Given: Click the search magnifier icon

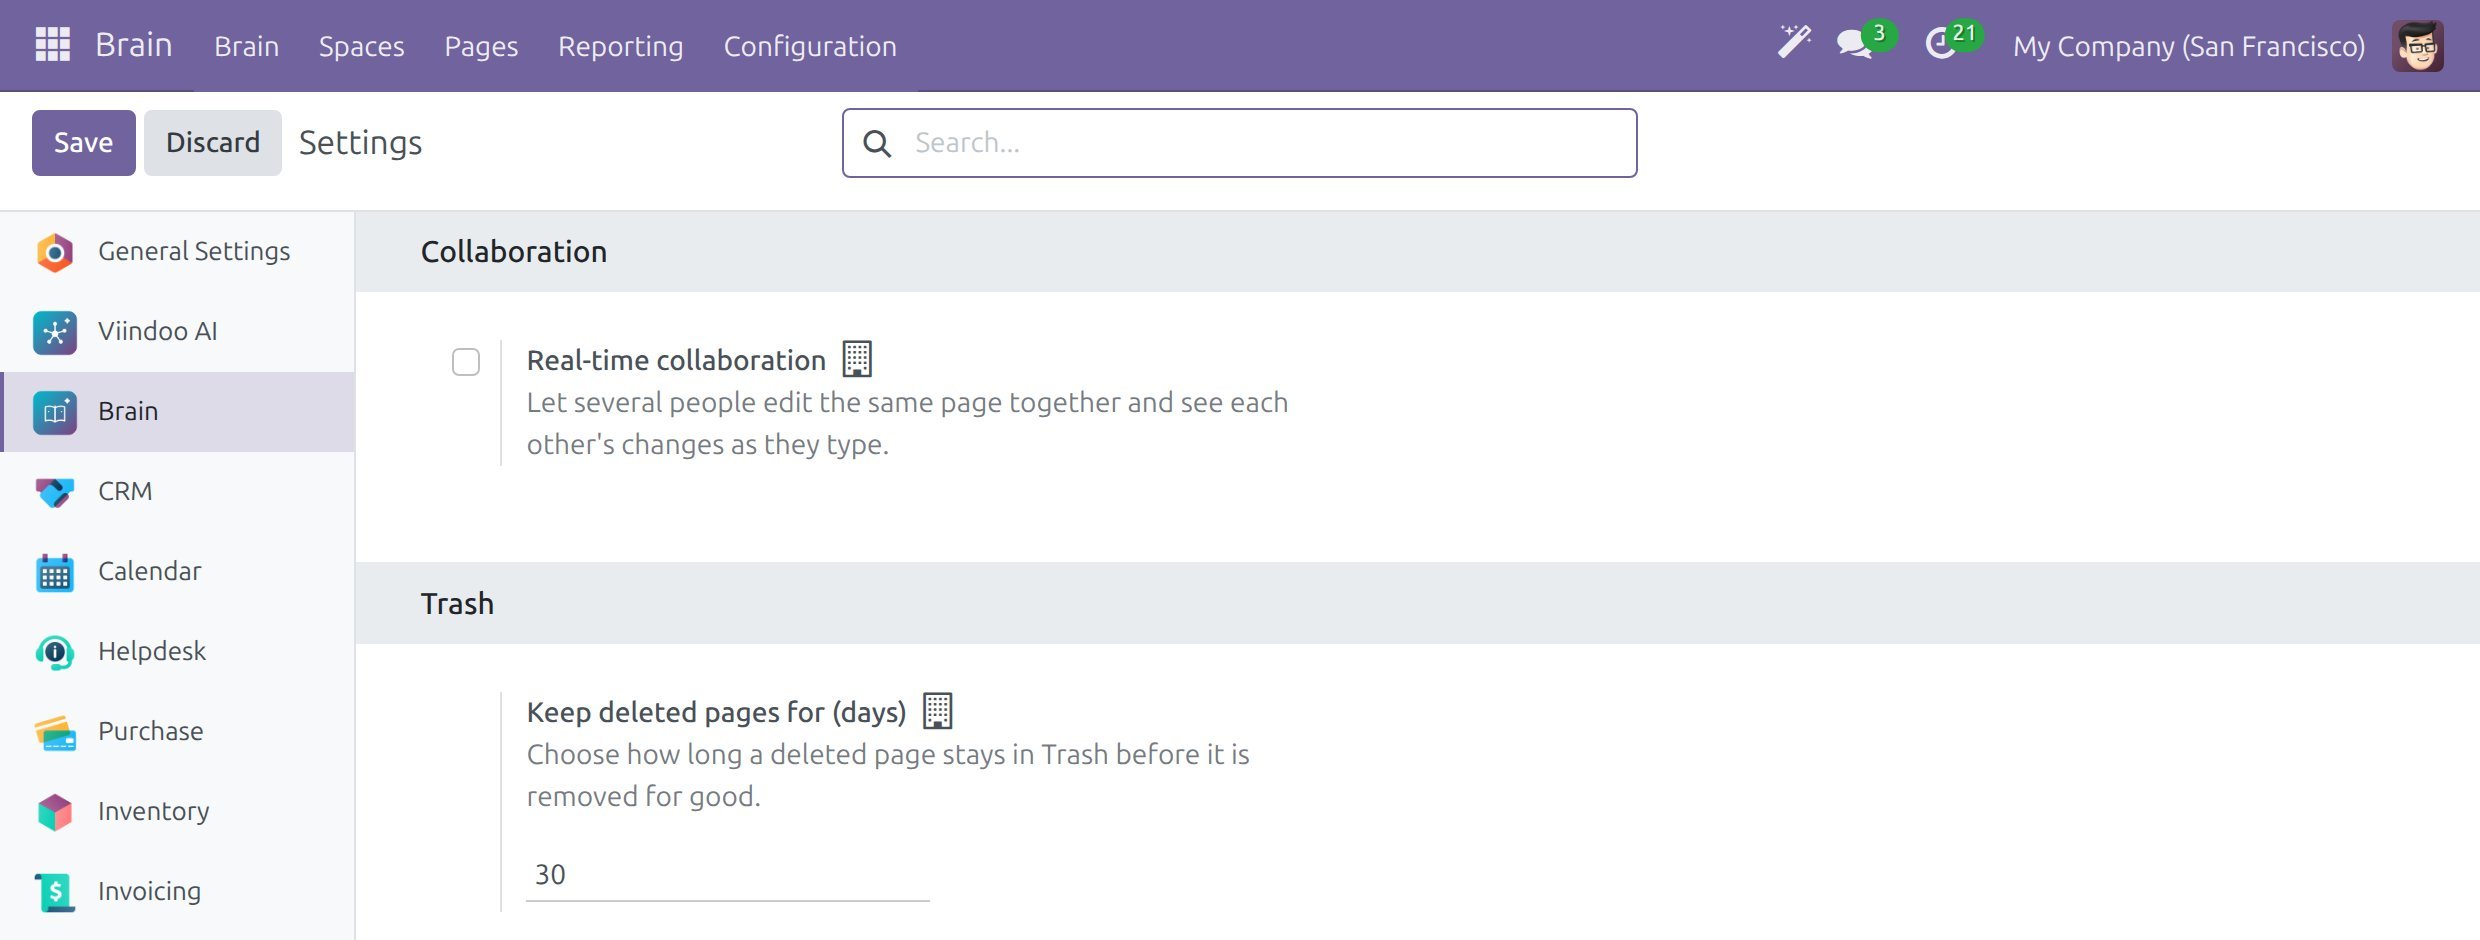Looking at the screenshot, I should tap(877, 143).
